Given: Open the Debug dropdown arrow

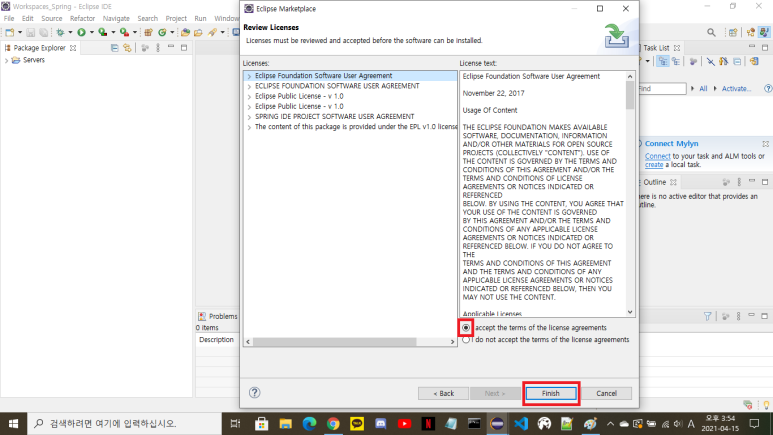Looking at the screenshot, I should [70, 33].
